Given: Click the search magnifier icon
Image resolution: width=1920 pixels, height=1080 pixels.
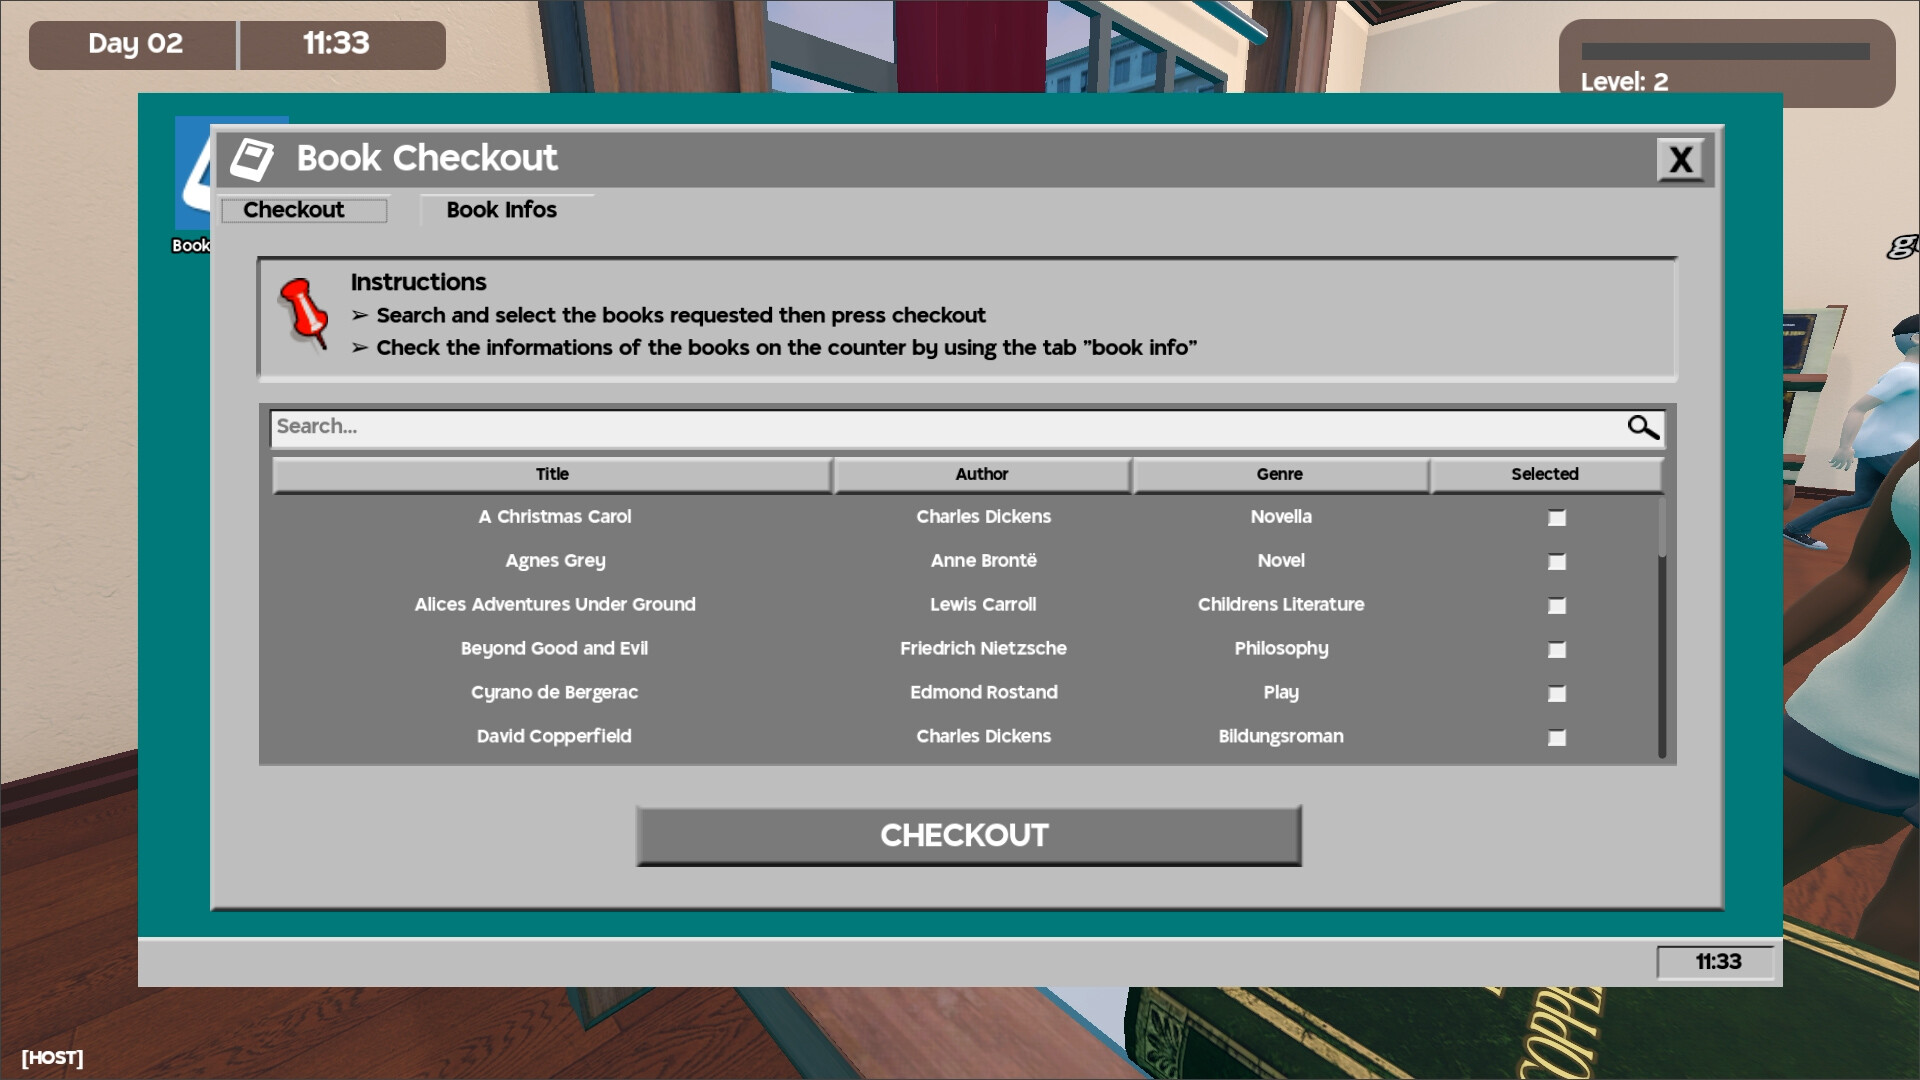Looking at the screenshot, I should [x=1642, y=425].
